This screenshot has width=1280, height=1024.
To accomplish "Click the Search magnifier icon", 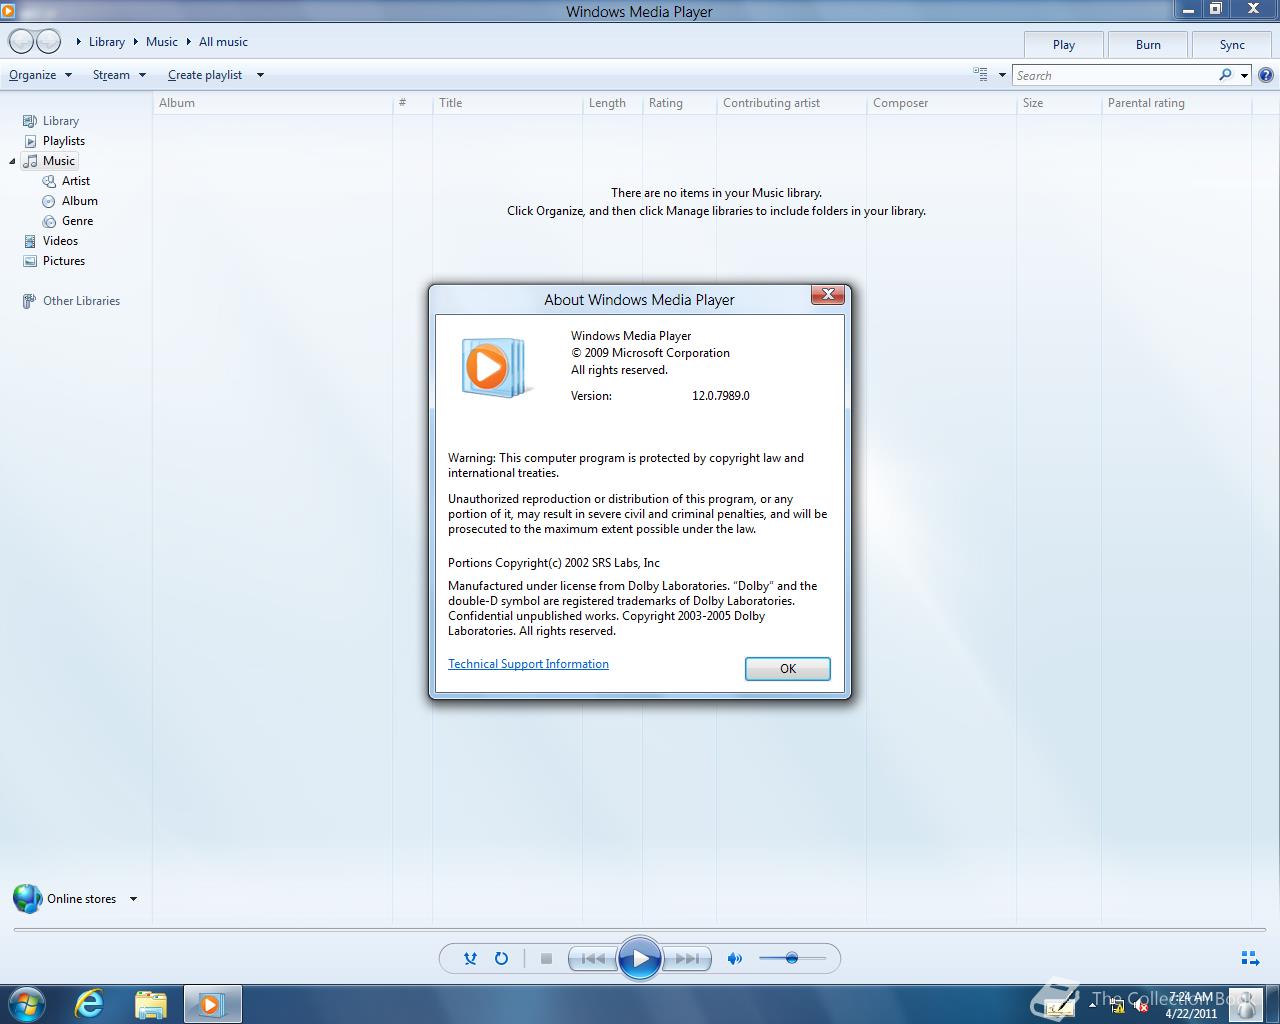I will click(x=1225, y=75).
